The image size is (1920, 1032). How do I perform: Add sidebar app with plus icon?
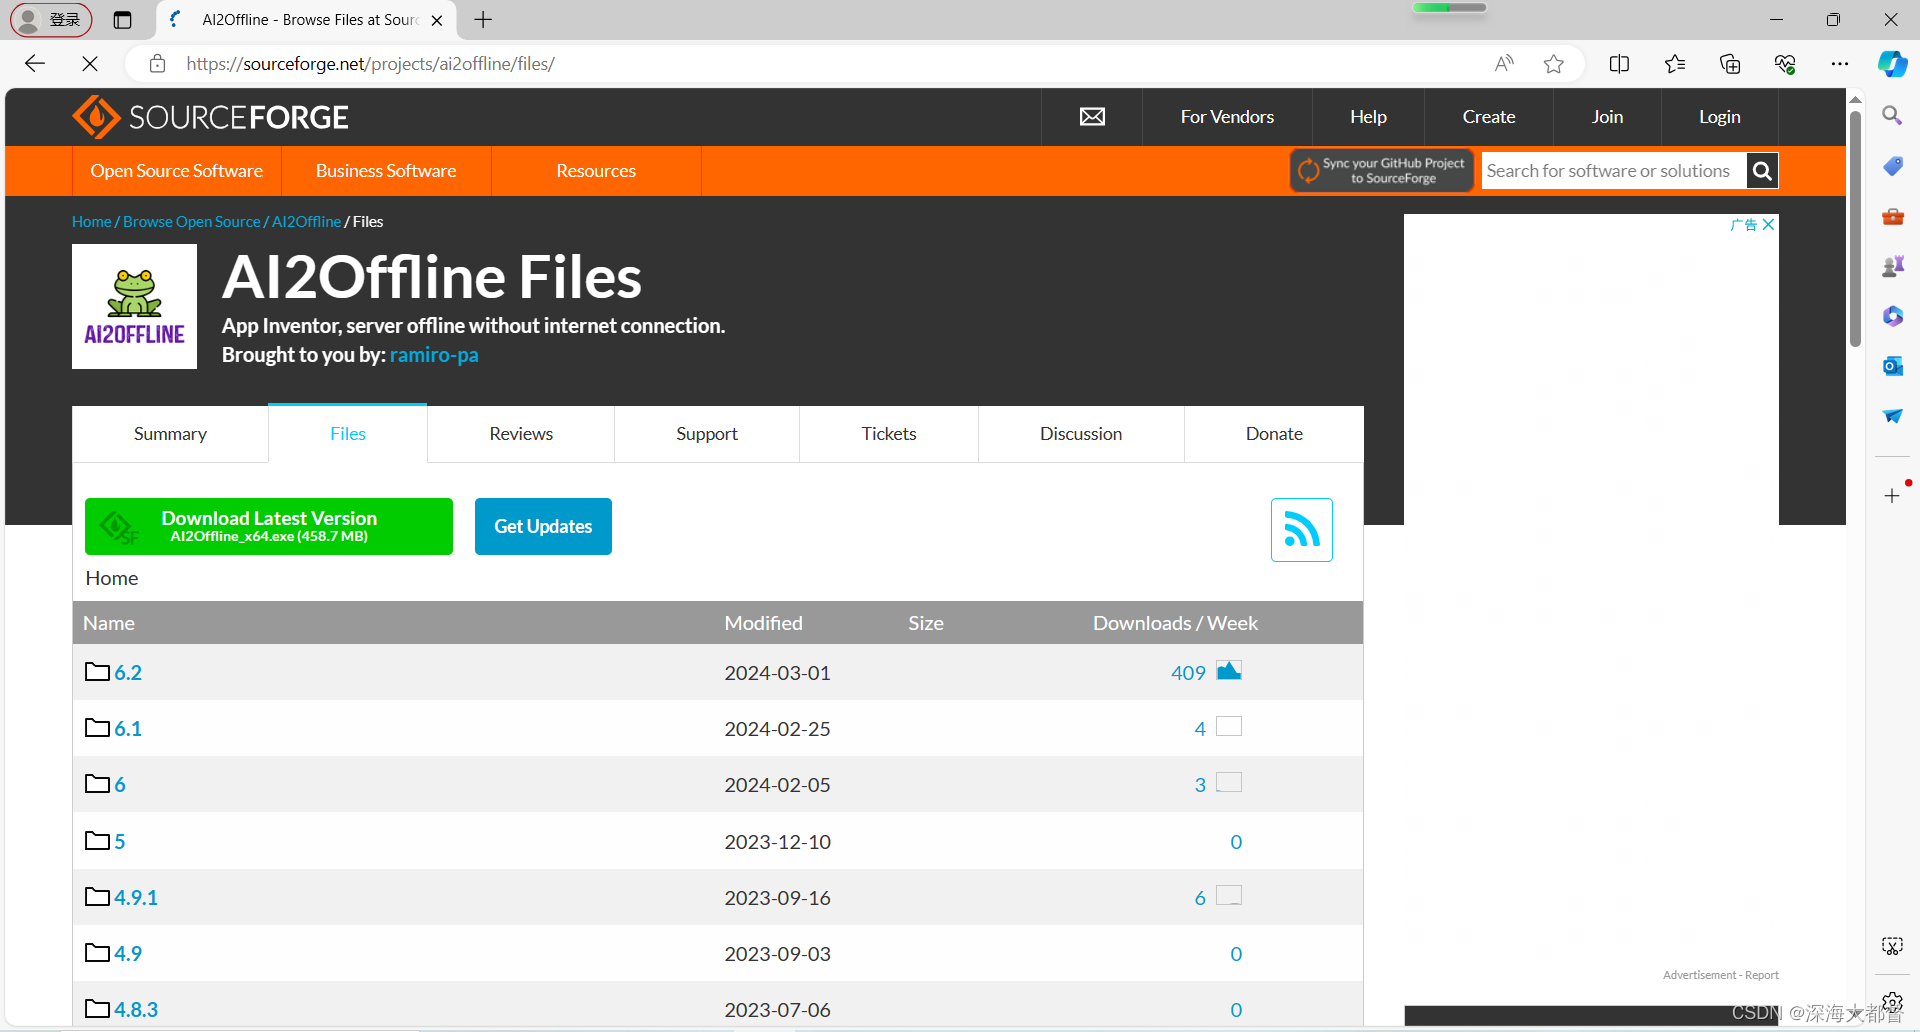[x=1892, y=496]
